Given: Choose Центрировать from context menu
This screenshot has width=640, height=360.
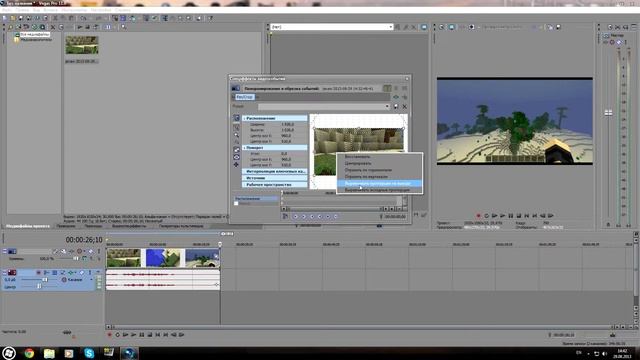Looking at the screenshot, I should 380,163.
